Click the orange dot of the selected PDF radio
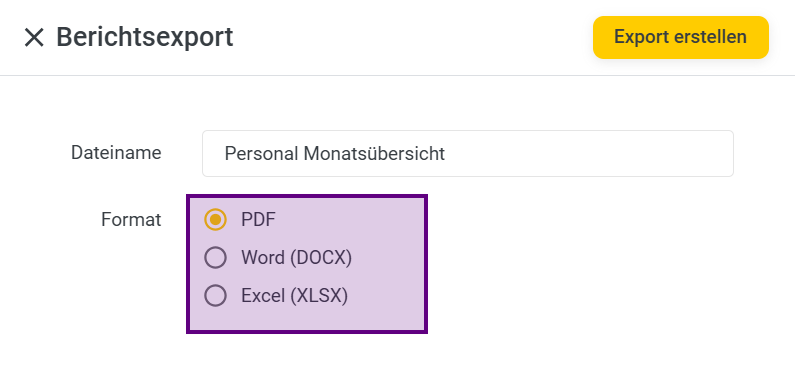Image resolution: width=795 pixels, height=374 pixels. [215, 219]
